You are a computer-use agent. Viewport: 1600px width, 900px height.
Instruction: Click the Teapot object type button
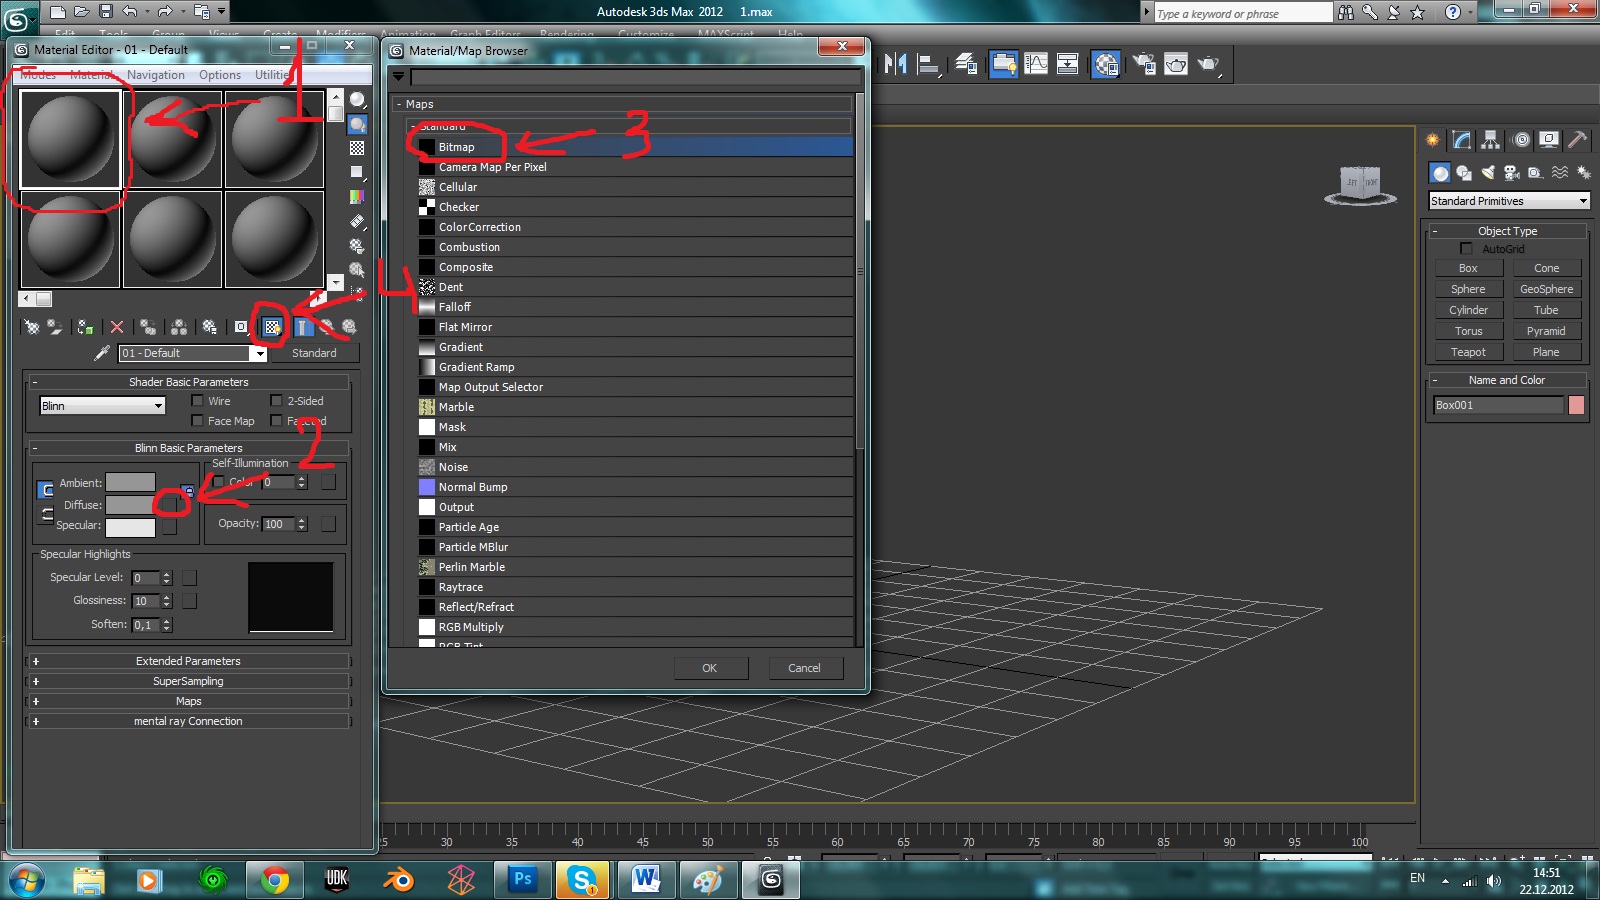(x=1468, y=352)
